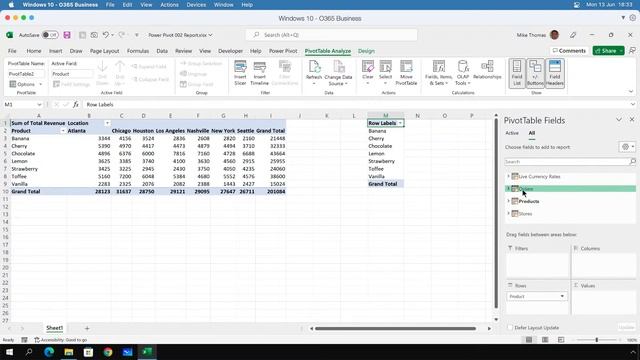Screen dimensions: 640x360
Task: Open Location column filter dropdown
Action: coord(107,123)
